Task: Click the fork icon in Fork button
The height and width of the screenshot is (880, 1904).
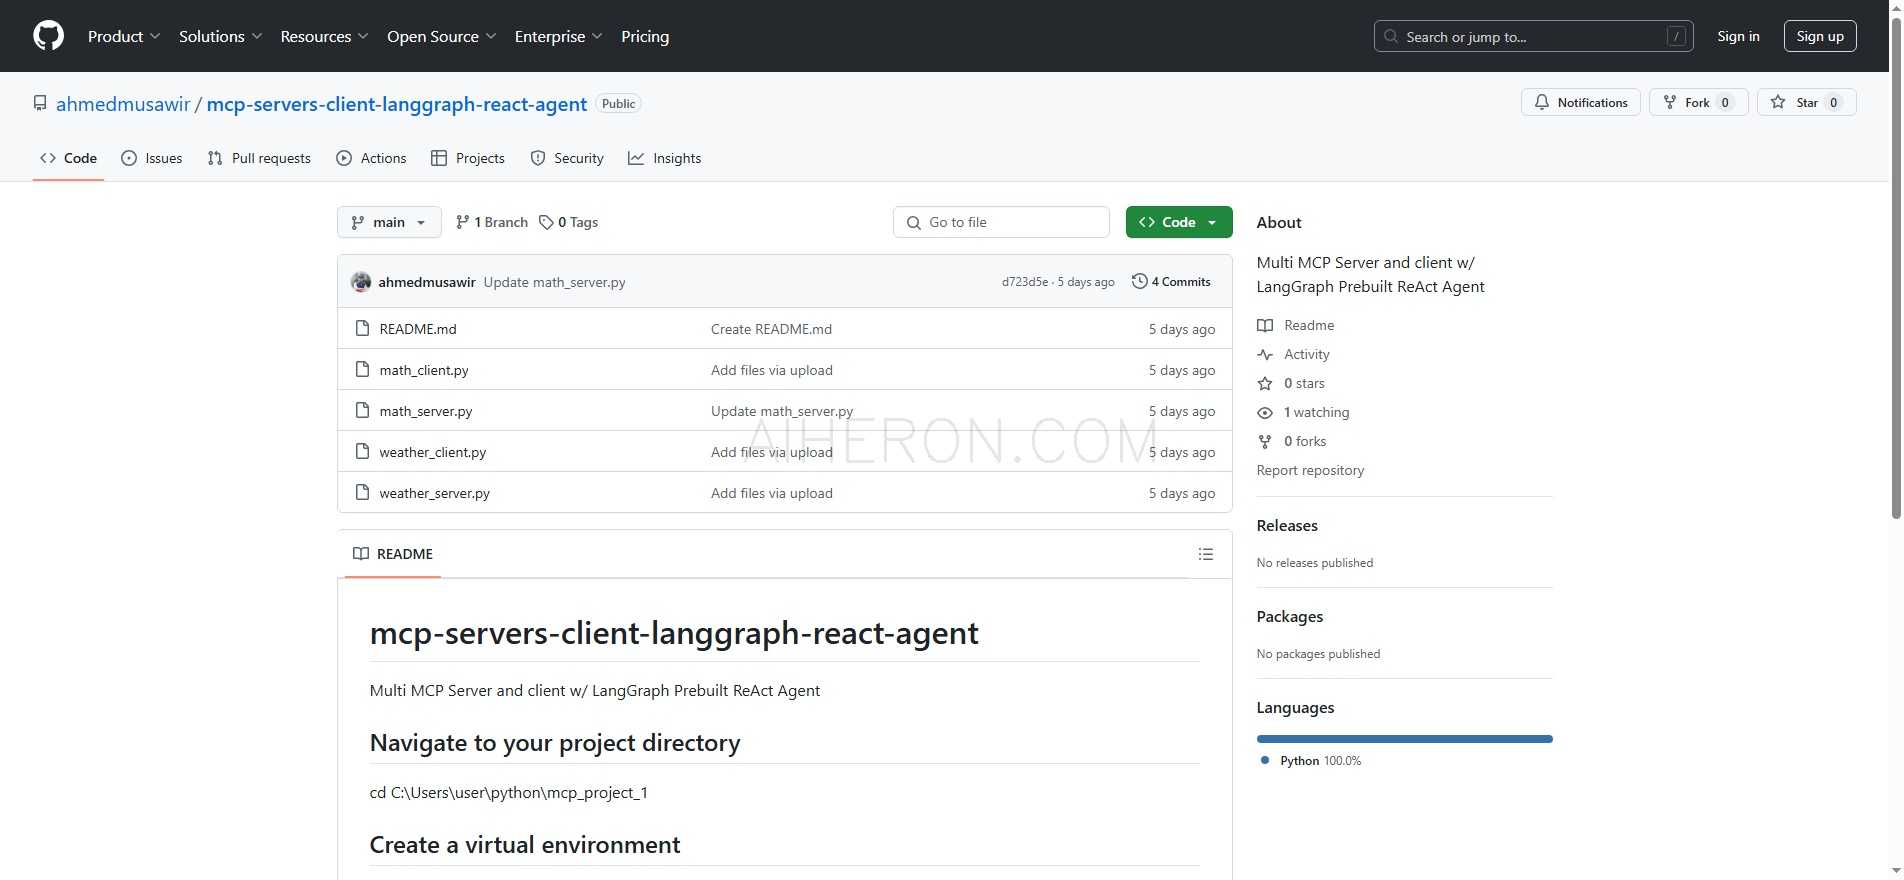Action: [x=1669, y=102]
